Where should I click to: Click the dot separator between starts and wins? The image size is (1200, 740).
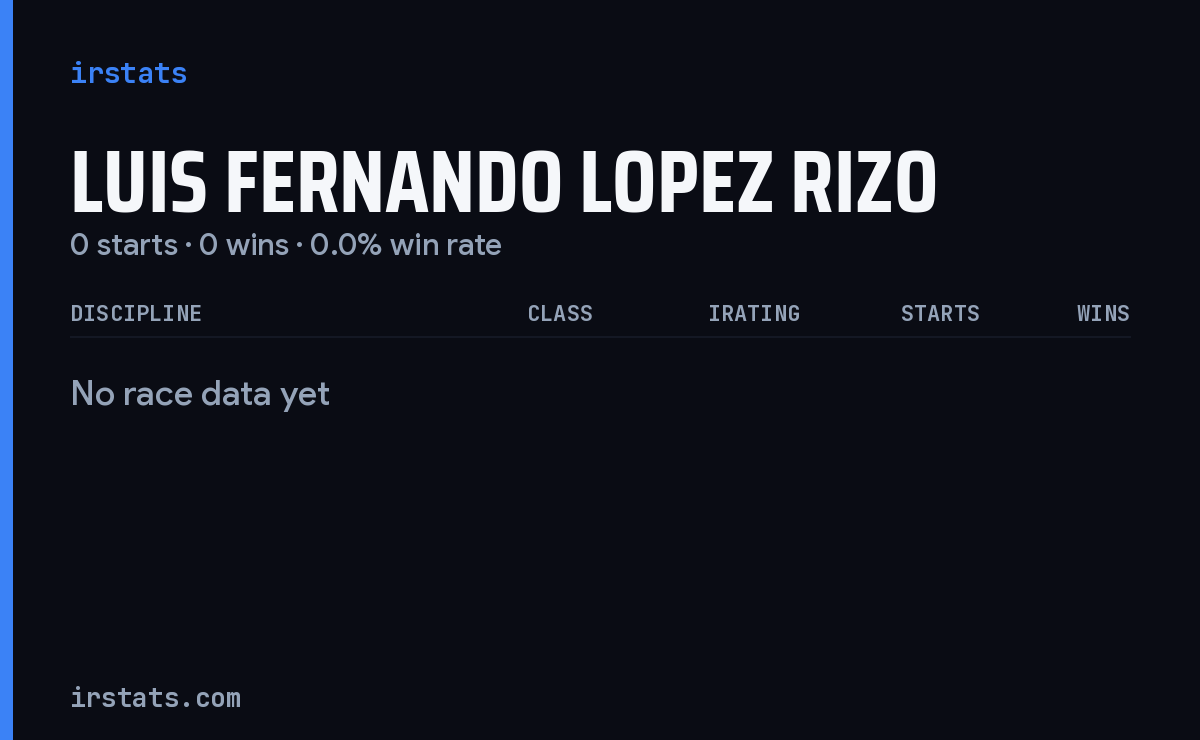(188, 246)
